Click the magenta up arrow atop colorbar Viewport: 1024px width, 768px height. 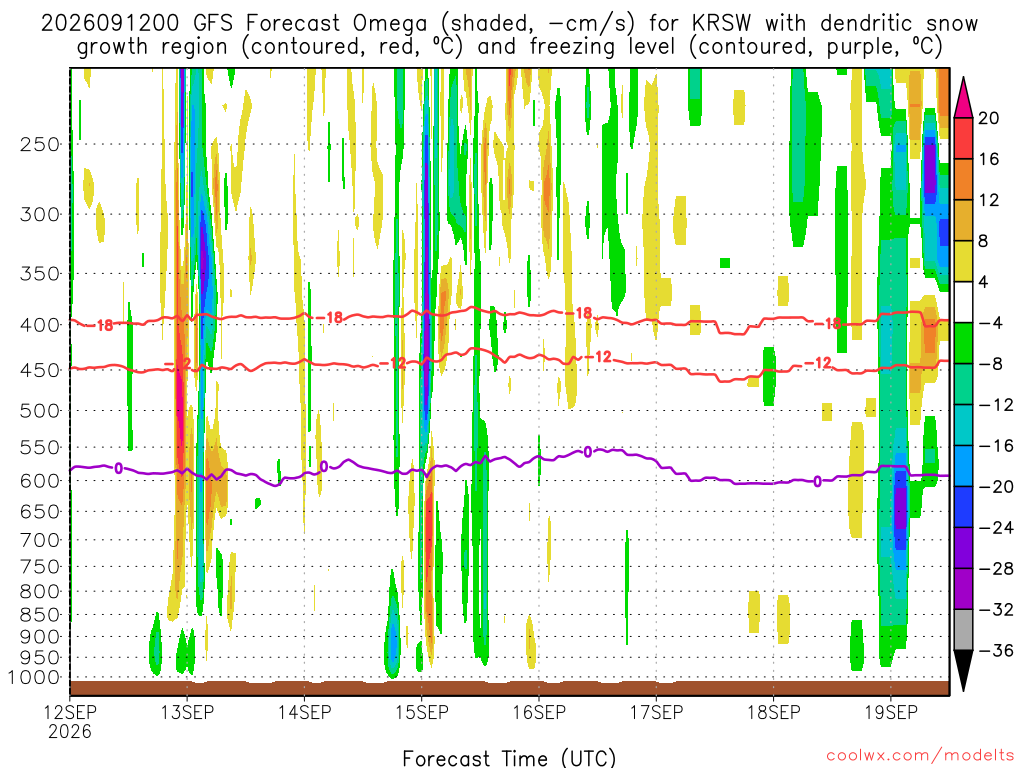point(963,98)
